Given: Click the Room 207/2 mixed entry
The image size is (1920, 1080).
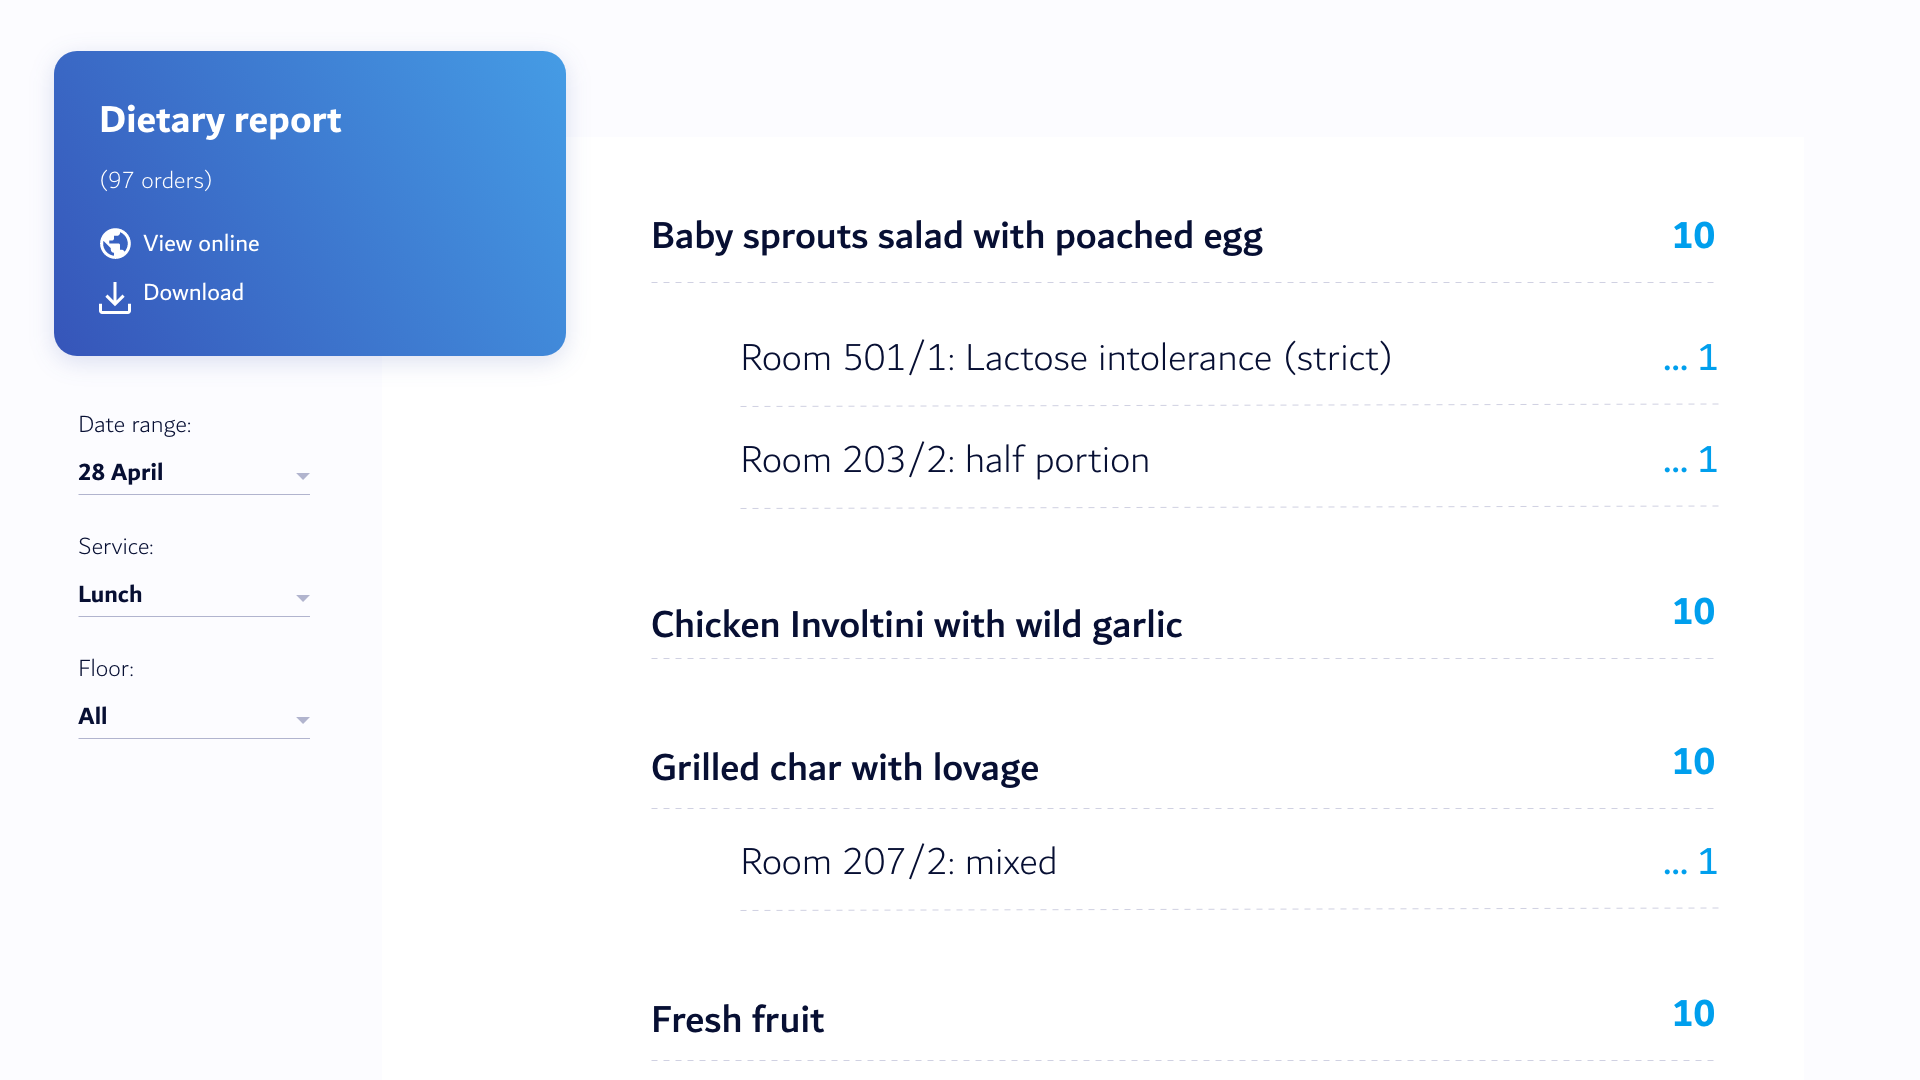Looking at the screenshot, I should click(x=898, y=861).
